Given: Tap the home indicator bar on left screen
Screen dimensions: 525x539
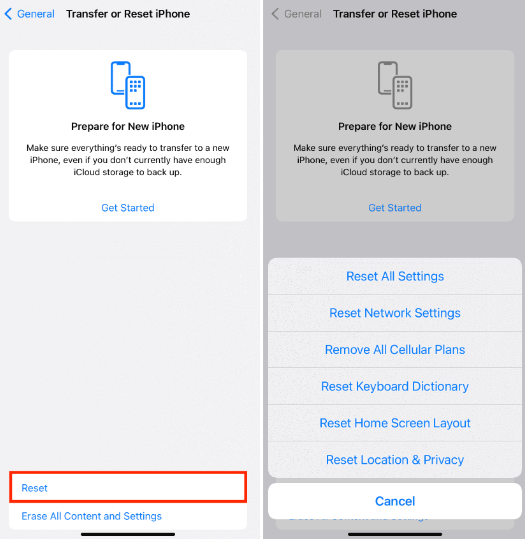Looking at the screenshot, I should [128, 534].
